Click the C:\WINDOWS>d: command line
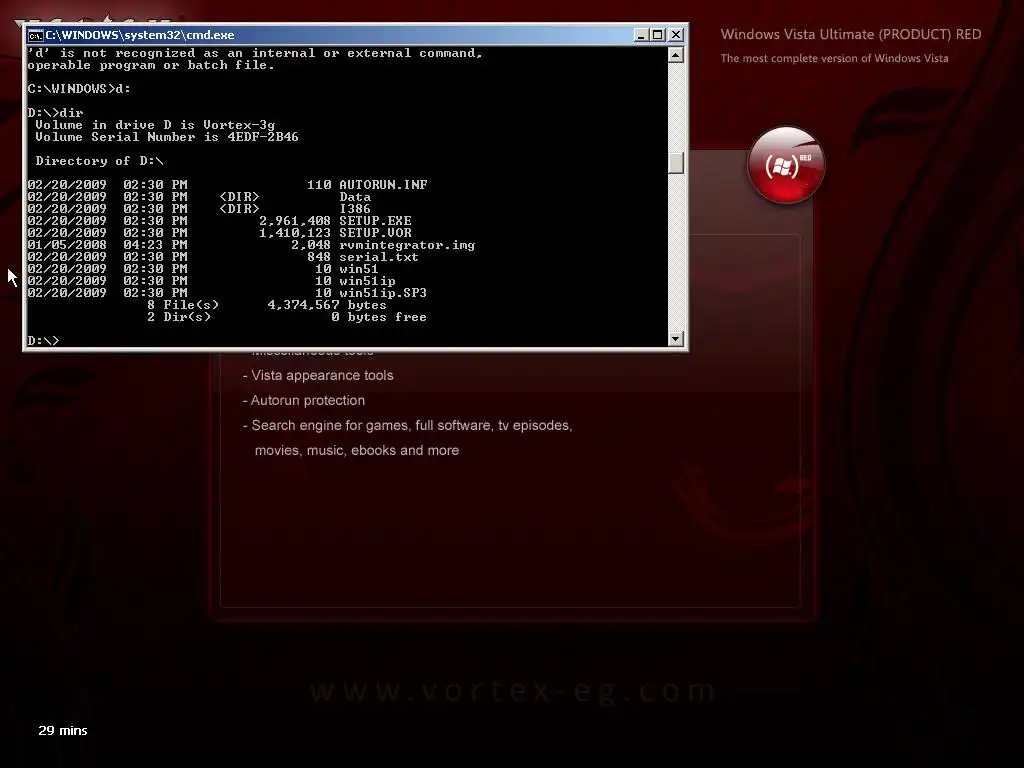The height and width of the screenshot is (768, 1024). 79,89
